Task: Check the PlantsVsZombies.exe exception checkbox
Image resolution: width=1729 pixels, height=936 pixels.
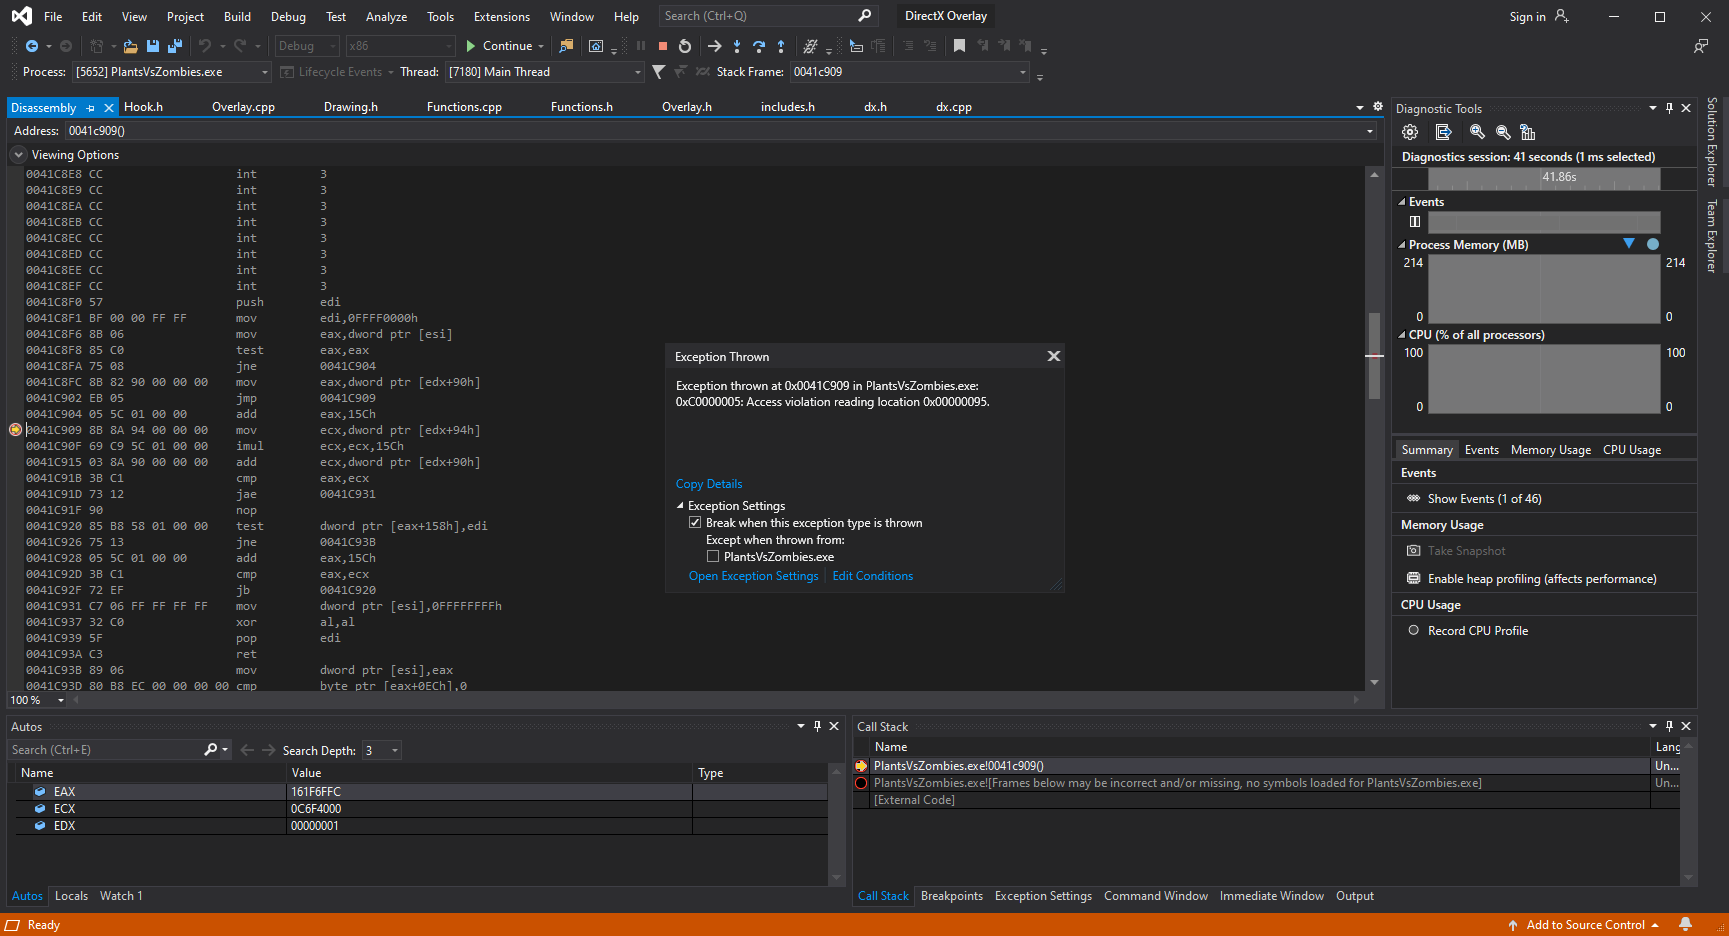Action: pos(713,557)
